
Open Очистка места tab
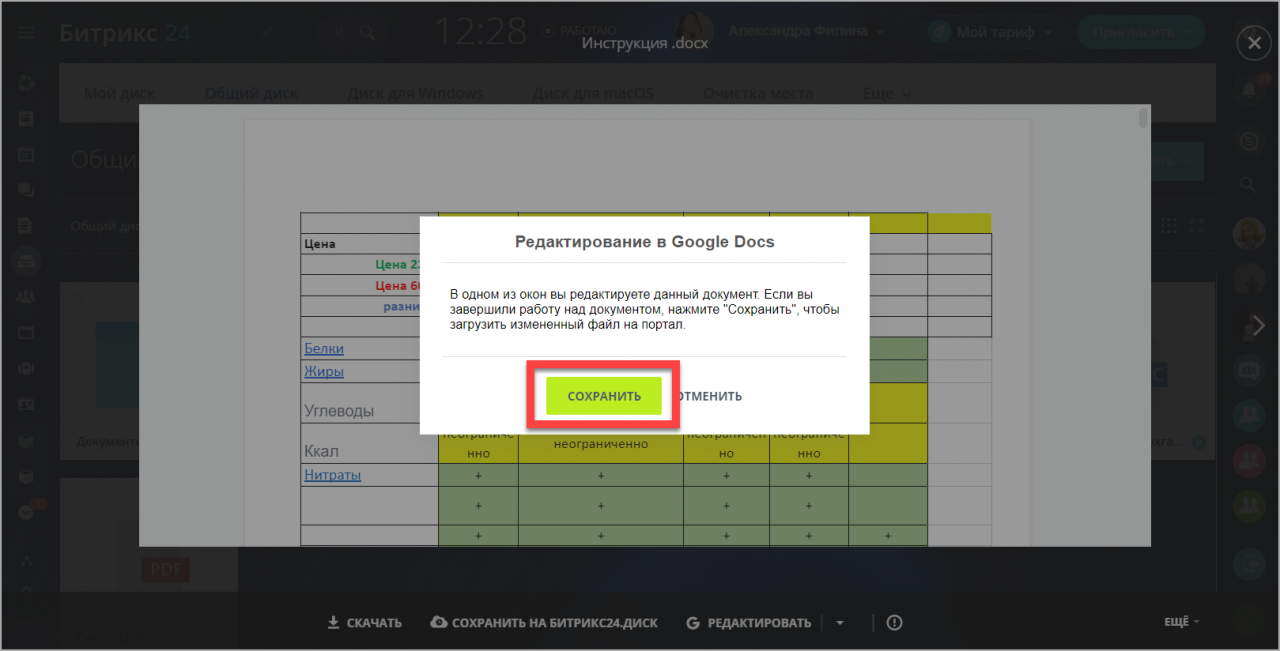(x=758, y=93)
